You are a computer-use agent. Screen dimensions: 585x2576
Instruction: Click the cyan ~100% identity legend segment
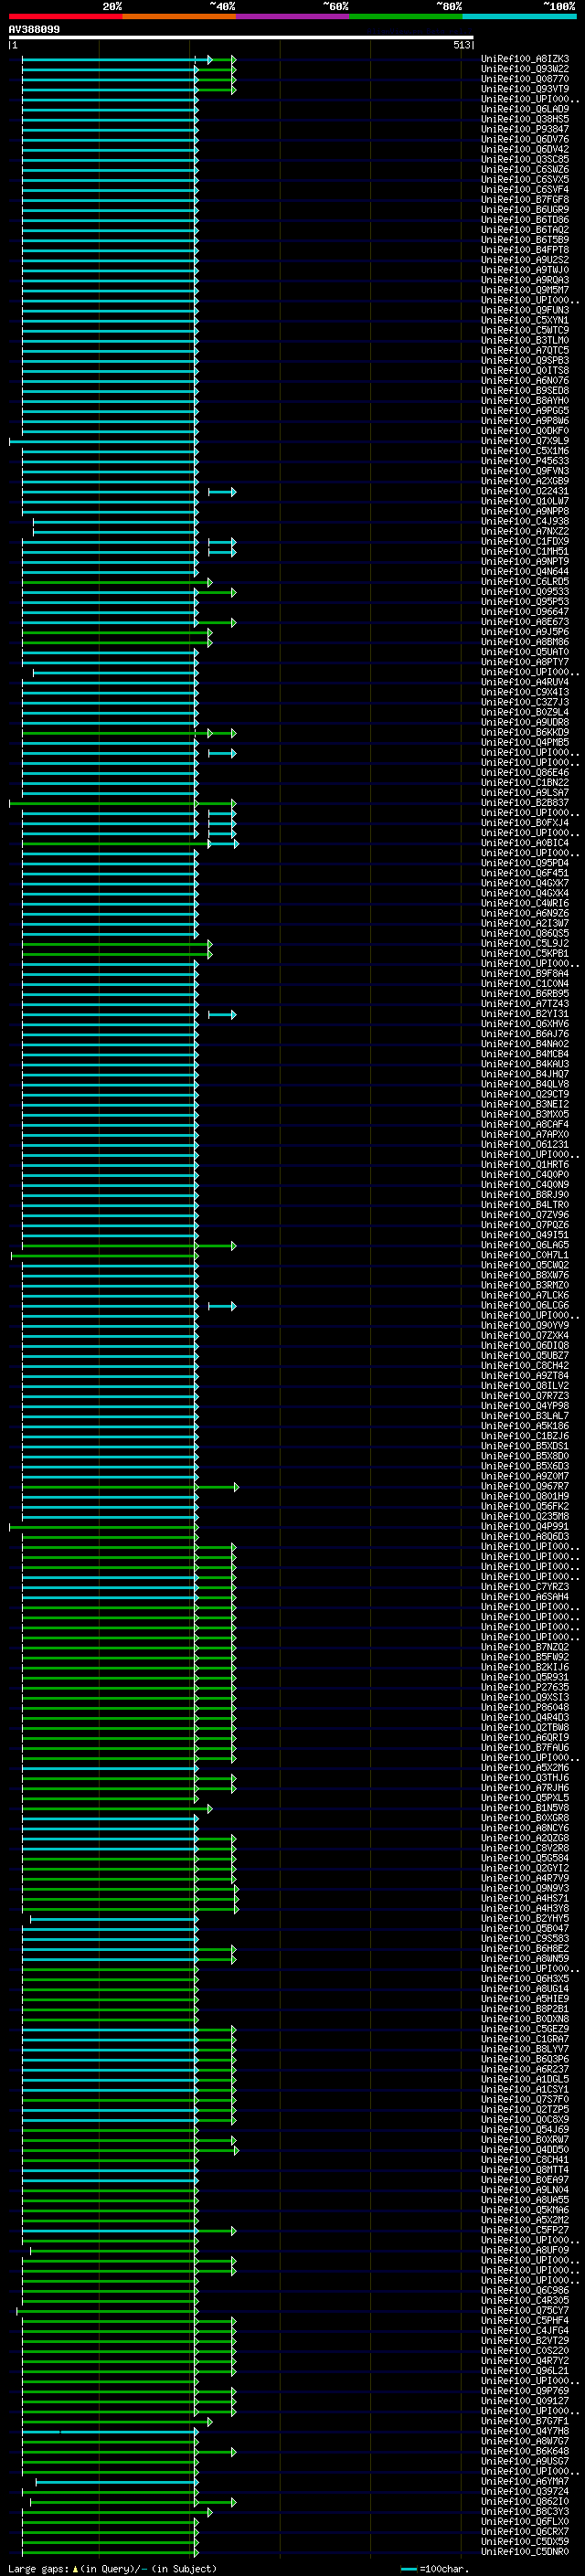click(x=519, y=16)
